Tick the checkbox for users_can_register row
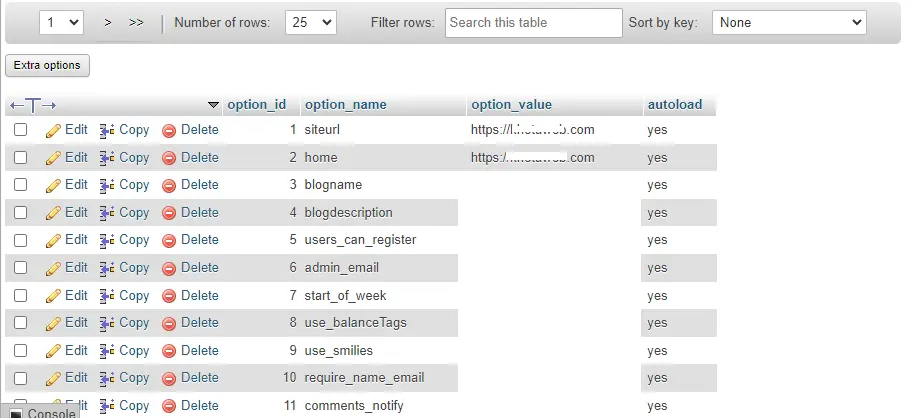This screenshot has width=912, height=418. pyautogui.click(x=21, y=240)
